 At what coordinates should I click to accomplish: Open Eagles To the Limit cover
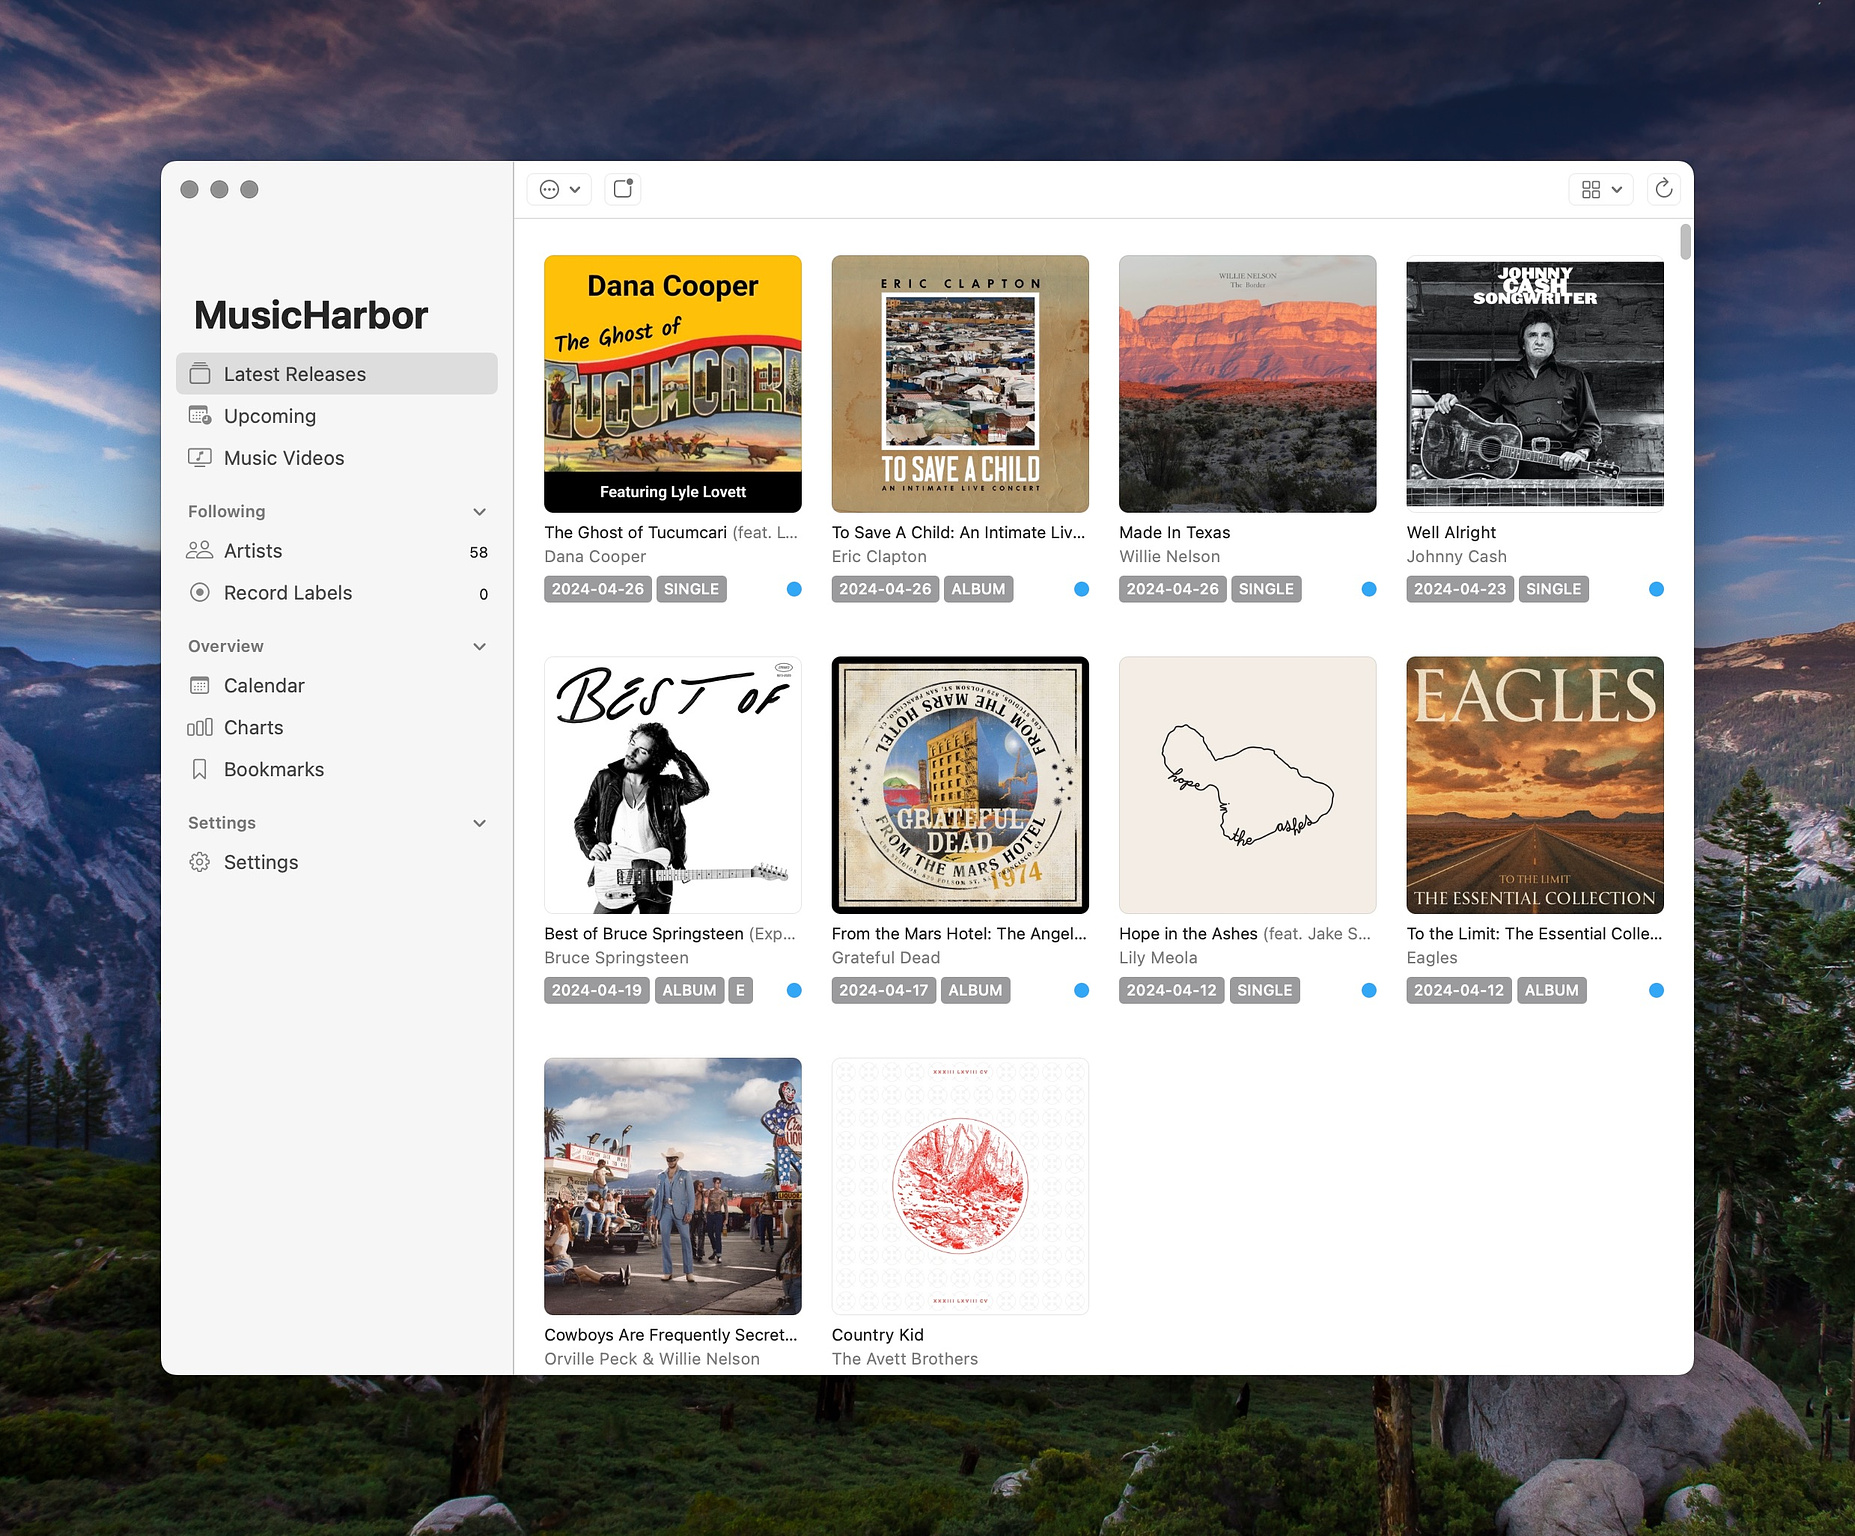click(x=1535, y=785)
